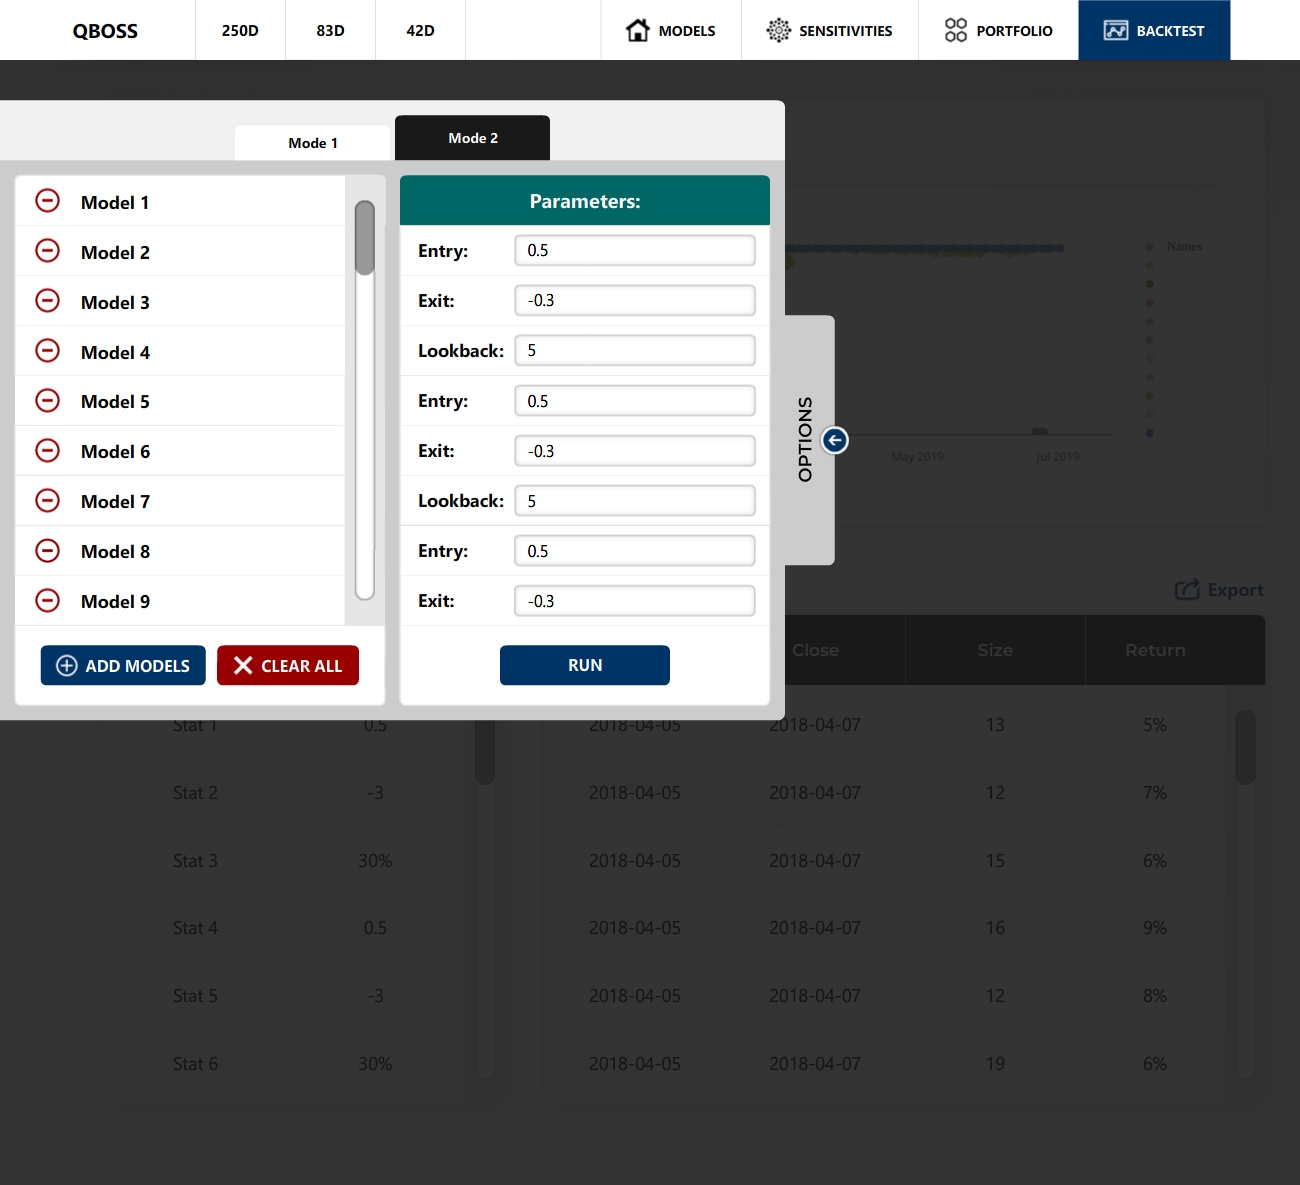
Task: Click the Close column header
Action: [x=815, y=650]
